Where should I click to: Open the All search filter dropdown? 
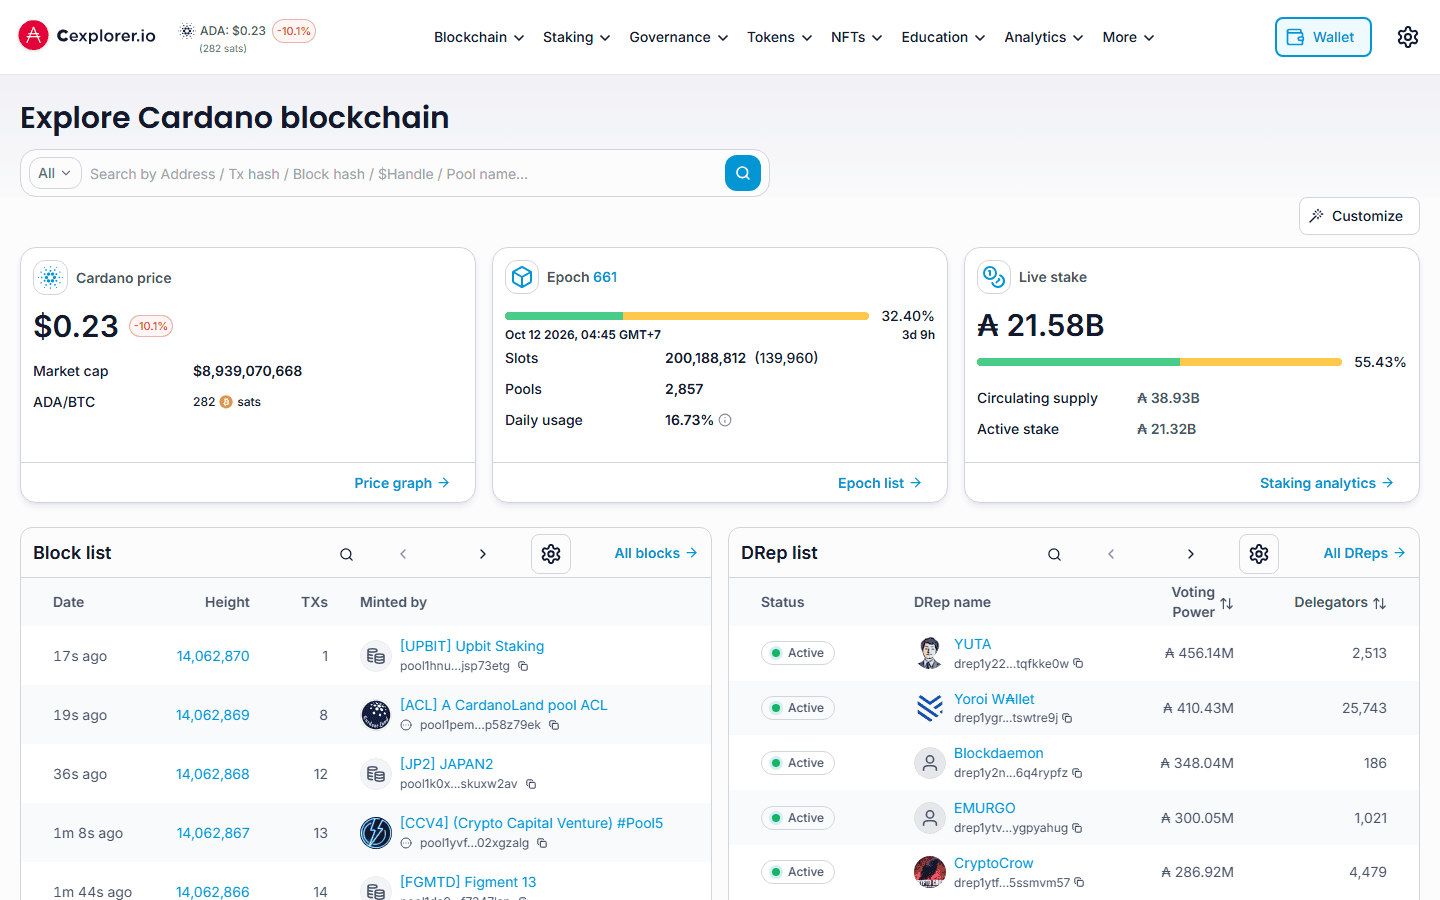(x=55, y=173)
